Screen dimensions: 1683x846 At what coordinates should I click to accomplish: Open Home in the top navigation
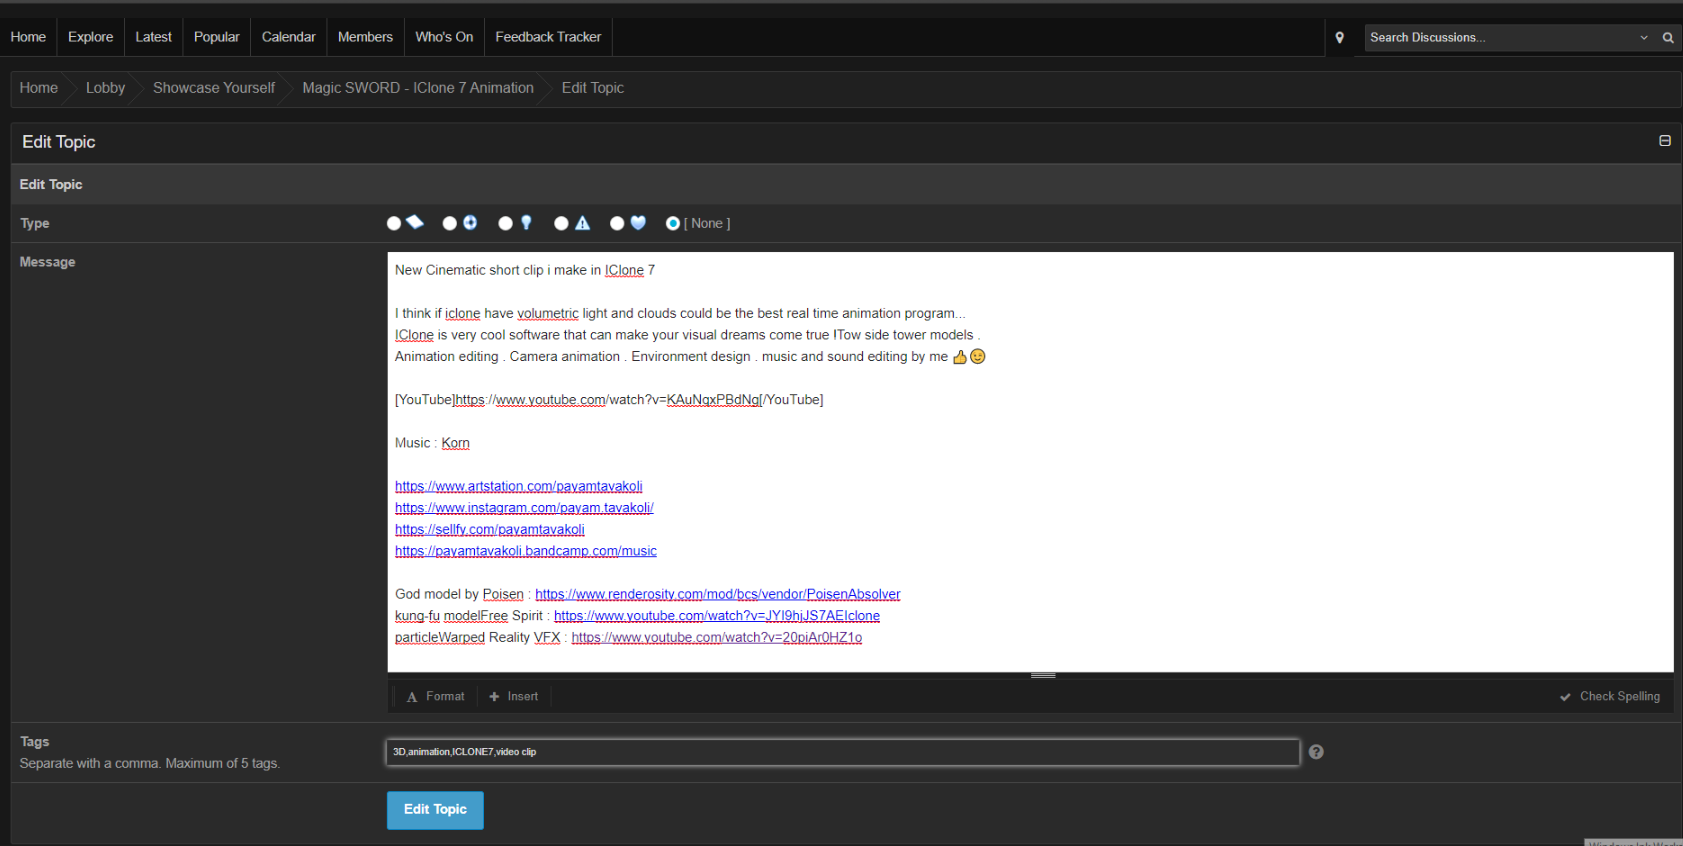pos(28,37)
